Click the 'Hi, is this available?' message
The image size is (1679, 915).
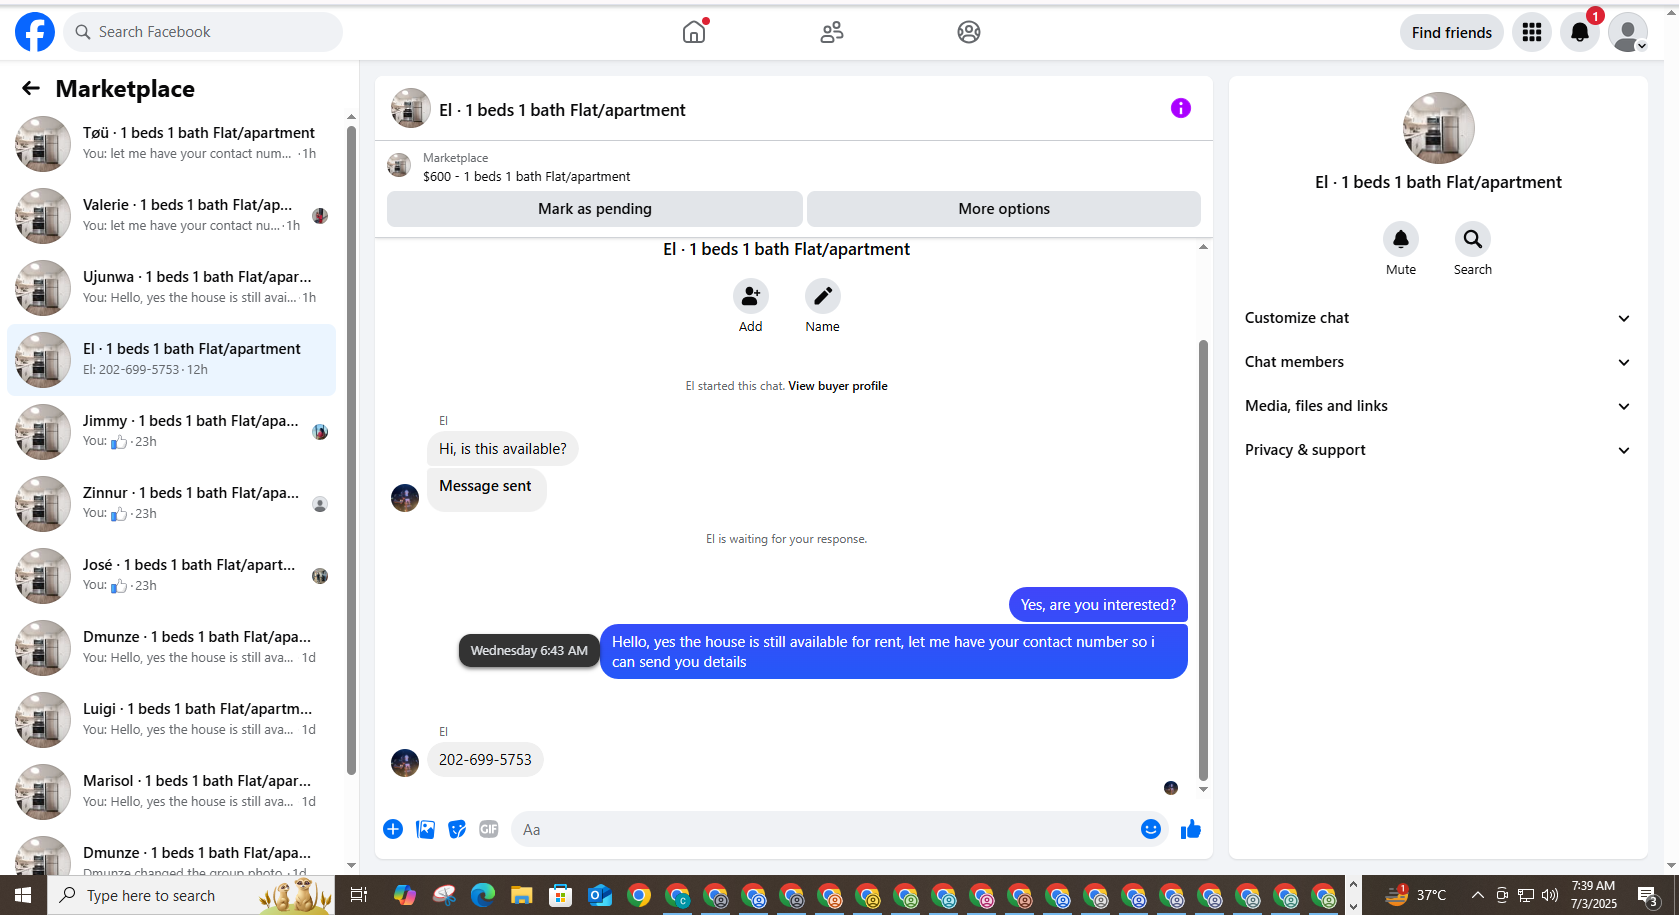502,449
